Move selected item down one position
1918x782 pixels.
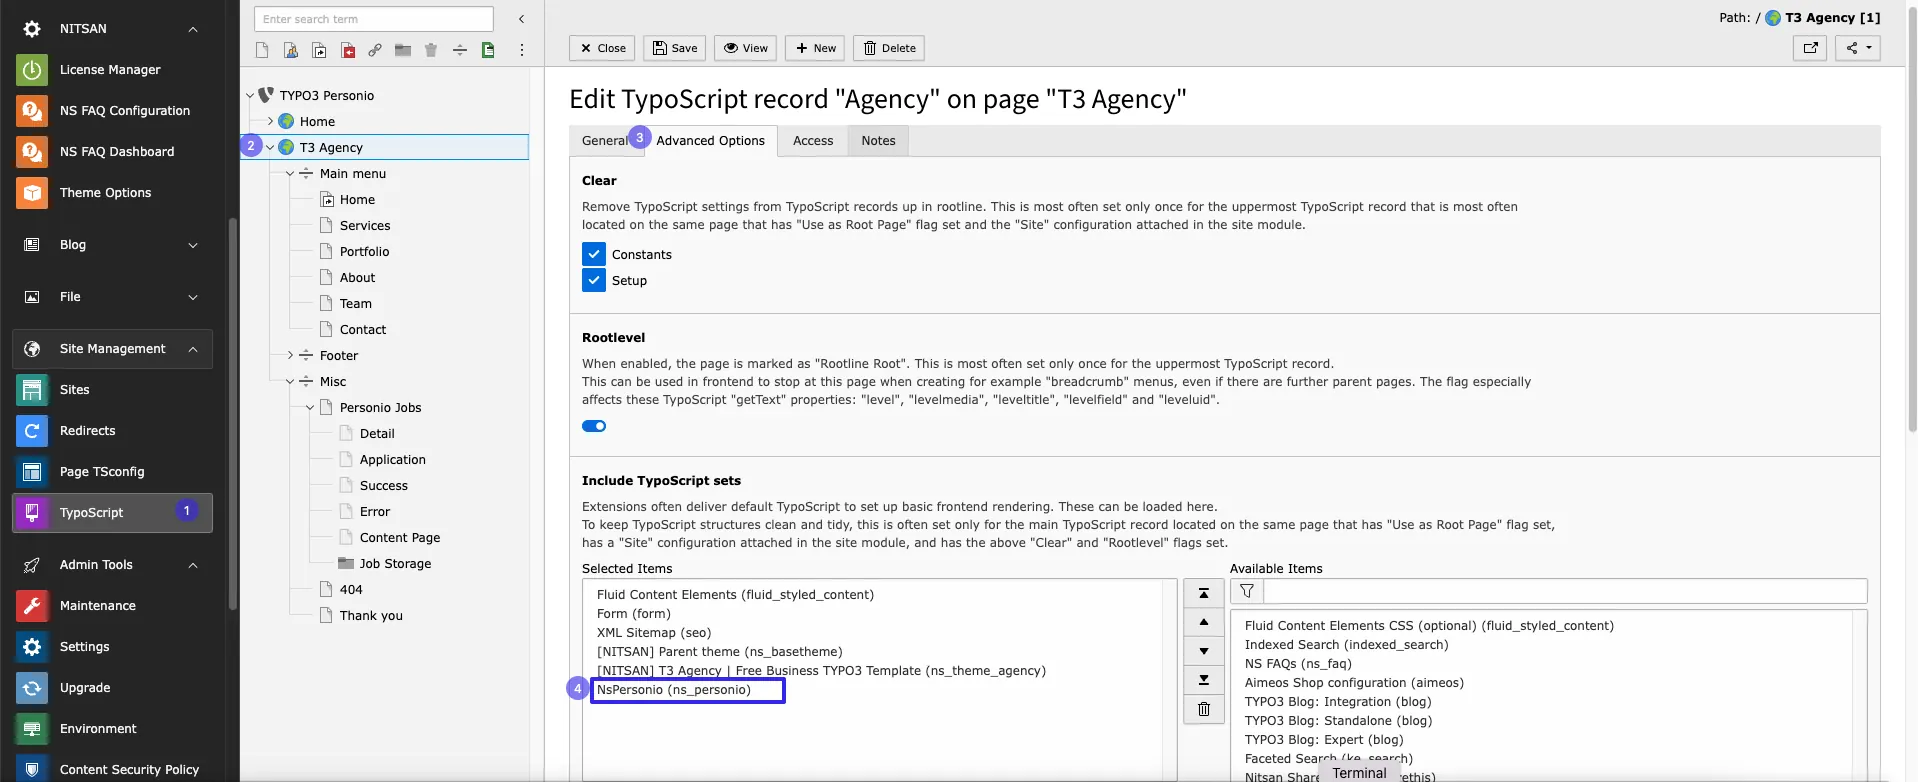1204,651
